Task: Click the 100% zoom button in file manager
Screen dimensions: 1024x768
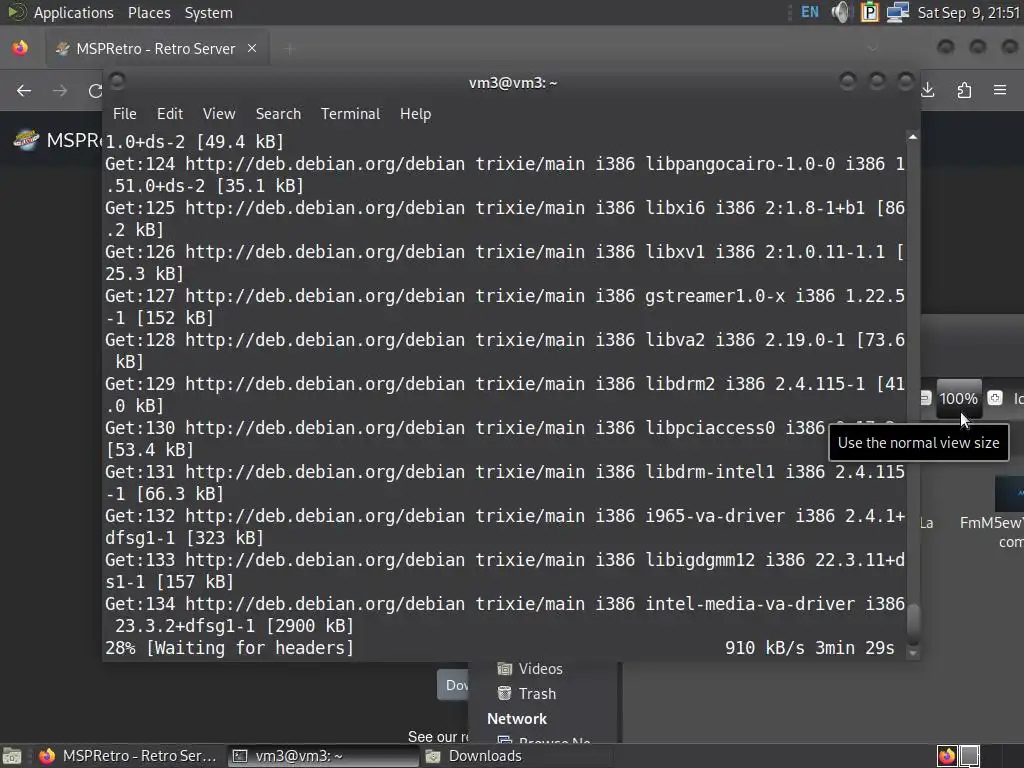Action: coord(959,398)
